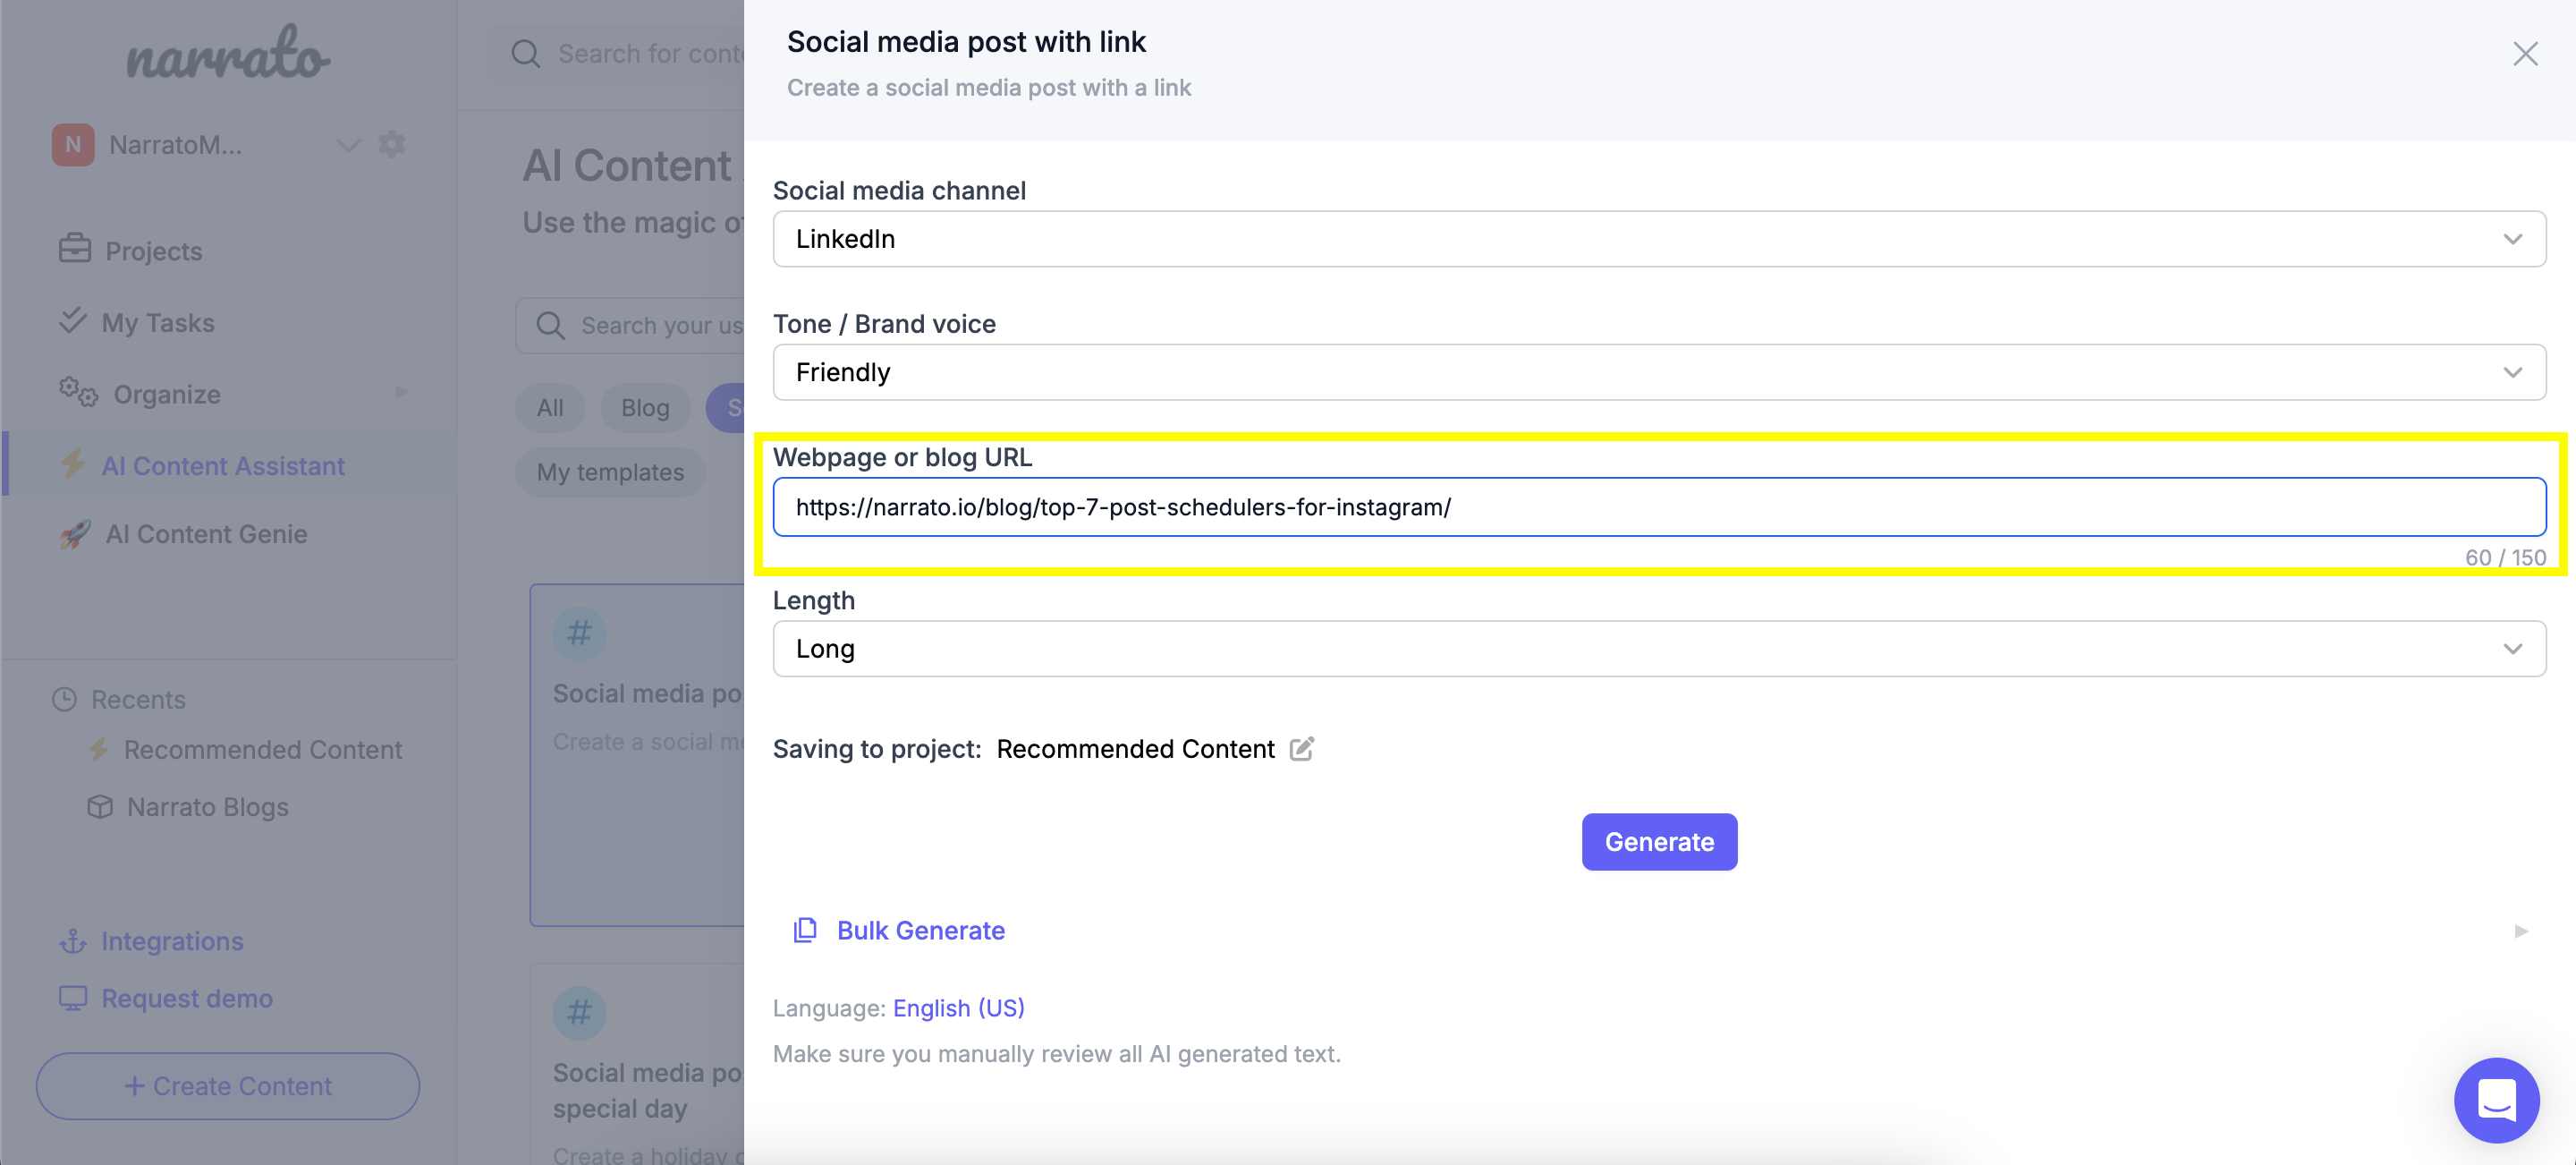The image size is (2576, 1165).
Task: Open AI Content Genie
Action: [x=207, y=534]
